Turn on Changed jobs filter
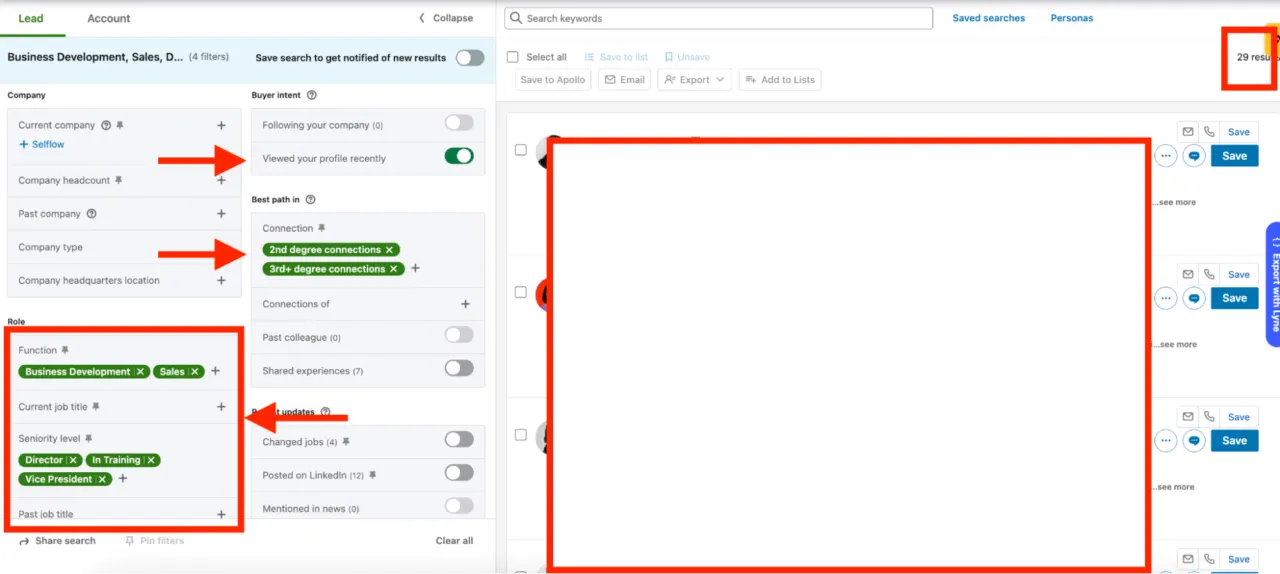 (x=459, y=439)
